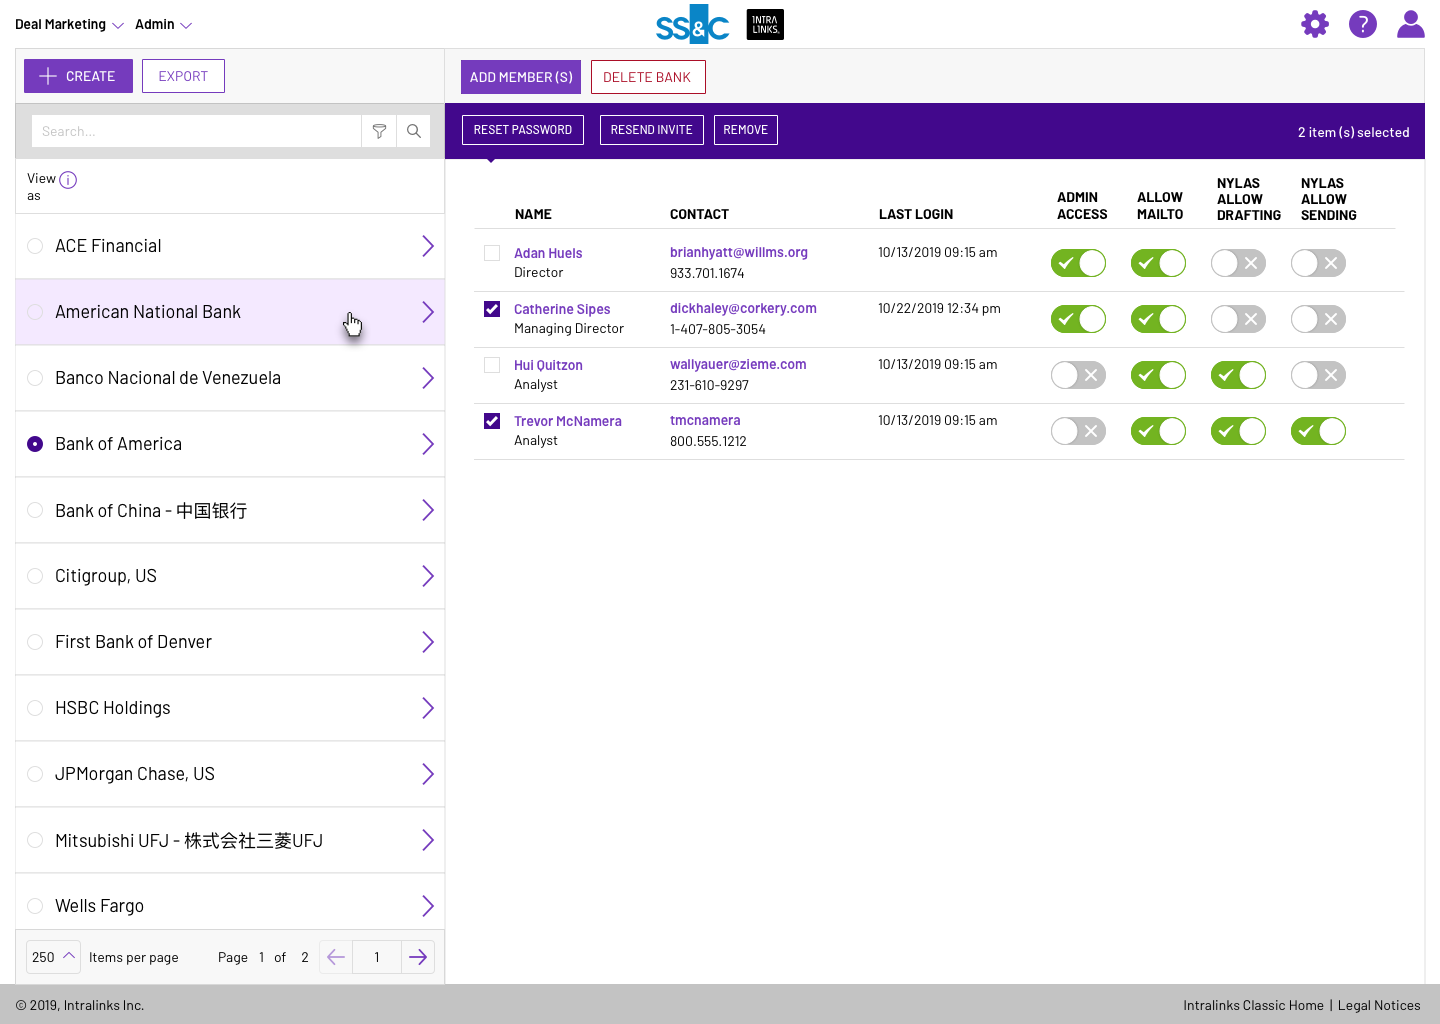The width and height of the screenshot is (1440, 1024).
Task: Click the filter funnel icon
Action: (x=379, y=131)
